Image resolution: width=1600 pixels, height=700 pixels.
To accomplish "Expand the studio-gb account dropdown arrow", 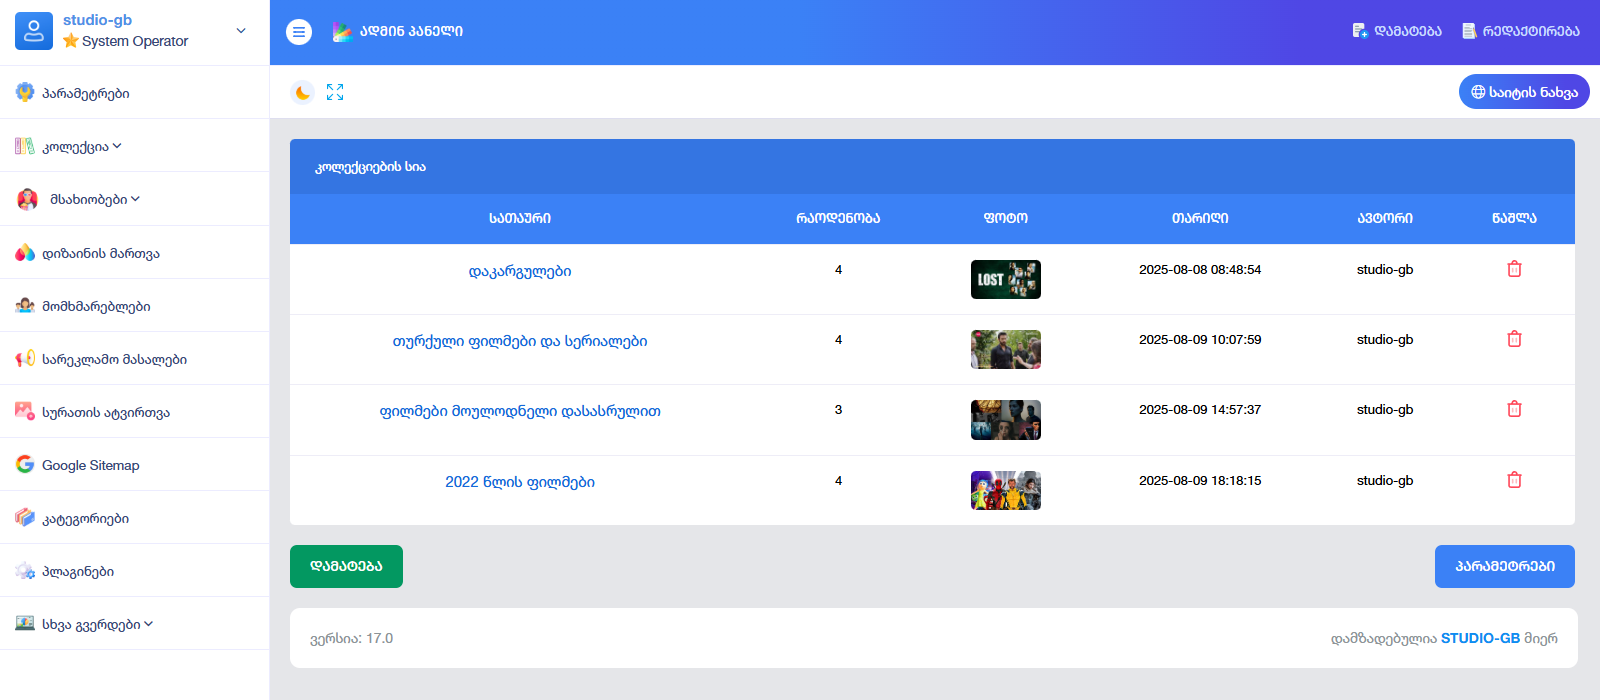I will (241, 31).
